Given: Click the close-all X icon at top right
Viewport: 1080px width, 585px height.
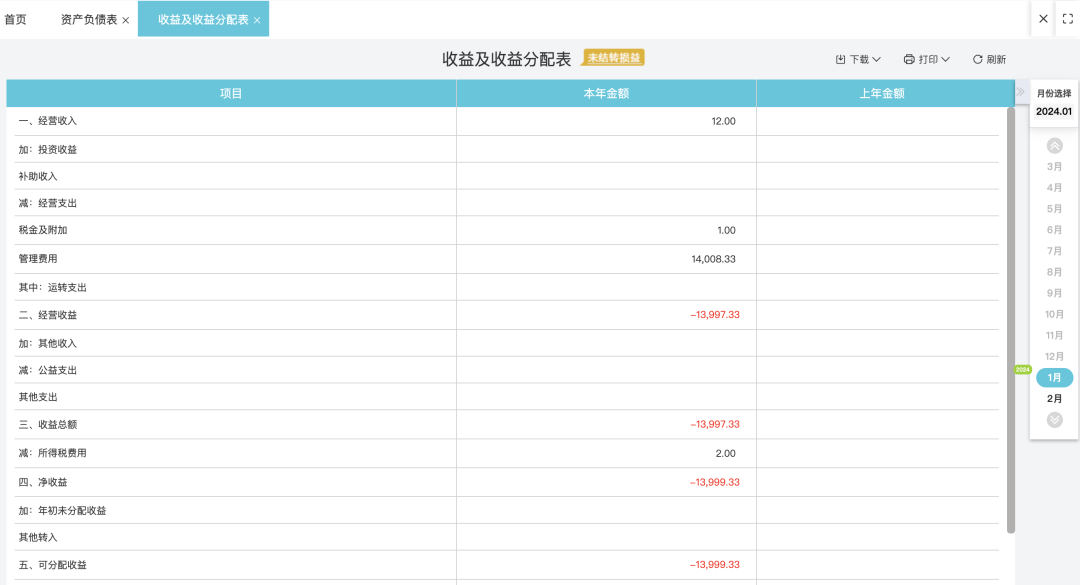Looking at the screenshot, I should (x=1043, y=19).
